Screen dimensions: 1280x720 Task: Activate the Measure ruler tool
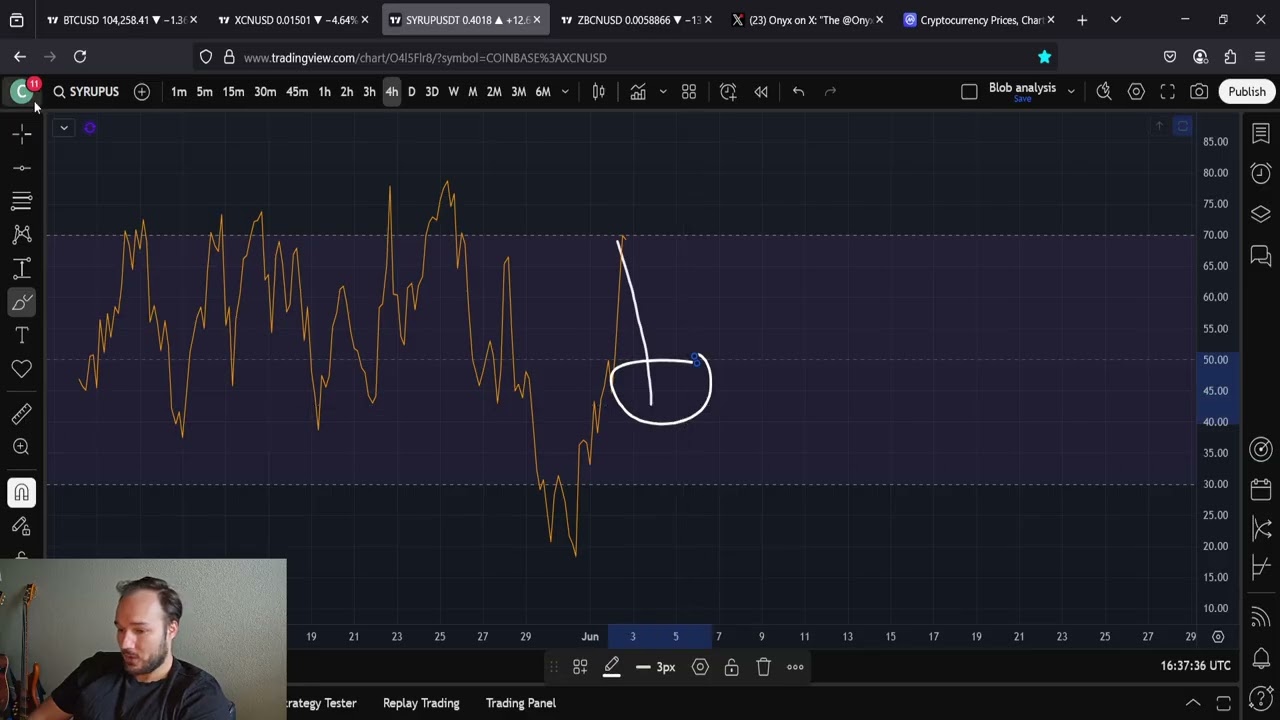[x=22, y=414]
